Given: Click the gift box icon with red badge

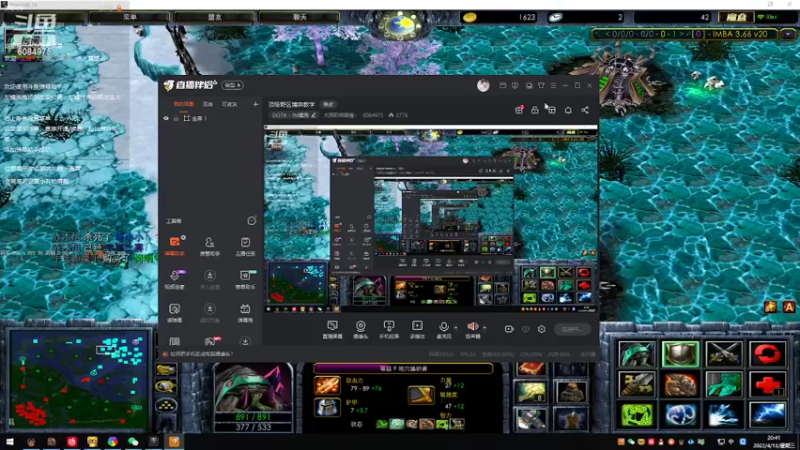Looking at the screenshot, I should [519, 110].
